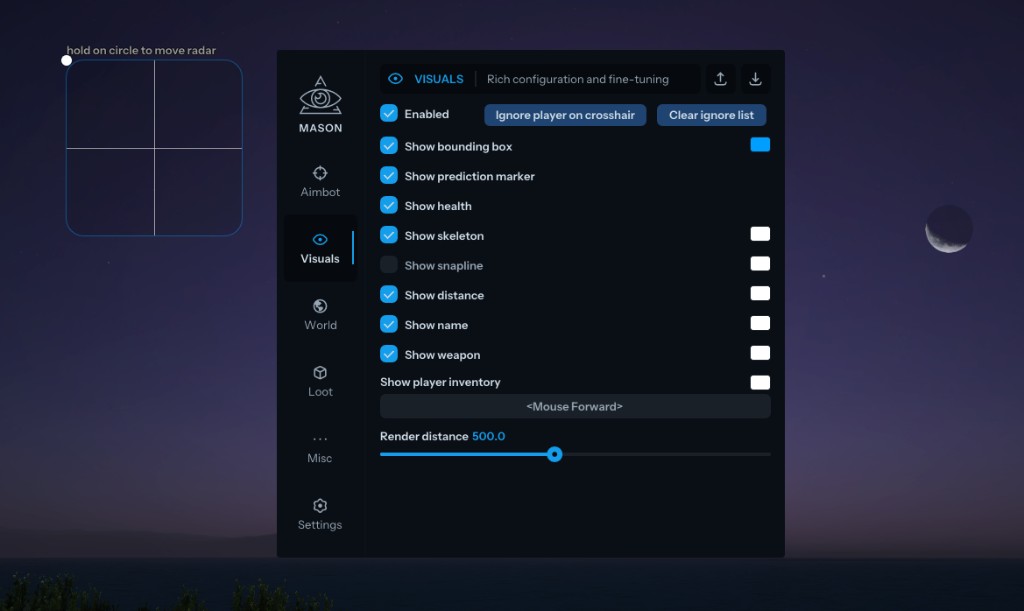Click the MASON eye-pyramid logo
Screen dimensions: 1024x611
(320, 97)
